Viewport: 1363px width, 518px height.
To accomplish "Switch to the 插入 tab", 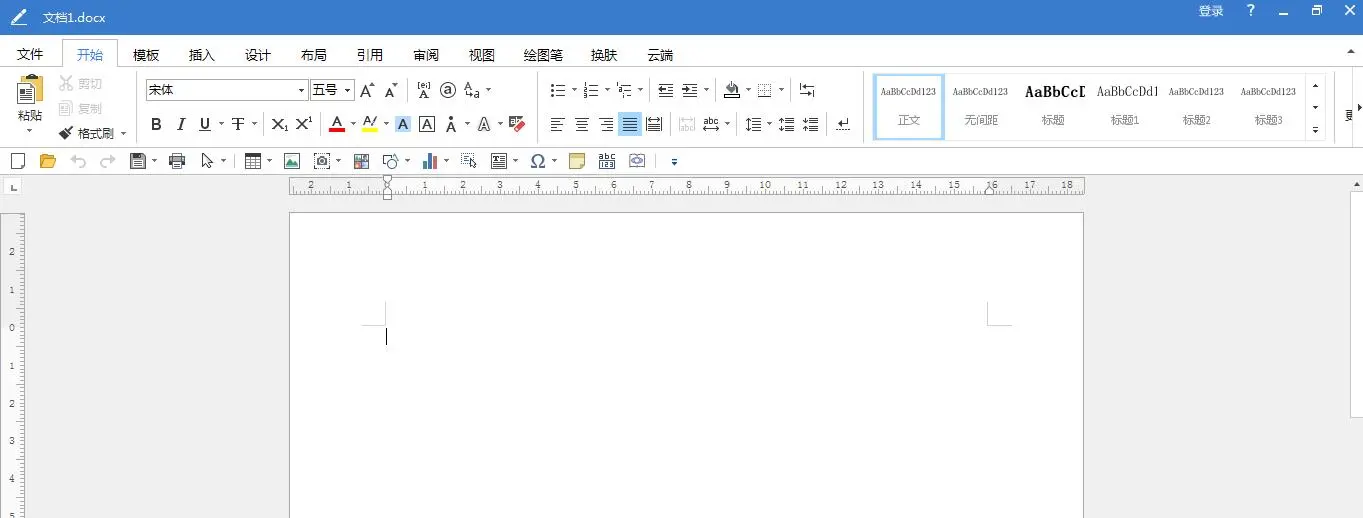I will (x=202, y=54).
